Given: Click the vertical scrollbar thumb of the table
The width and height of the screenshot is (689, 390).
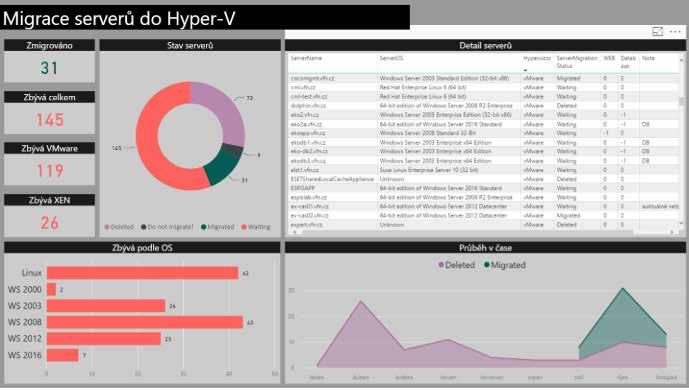Looking at the screenshot, I should (682, 101).
